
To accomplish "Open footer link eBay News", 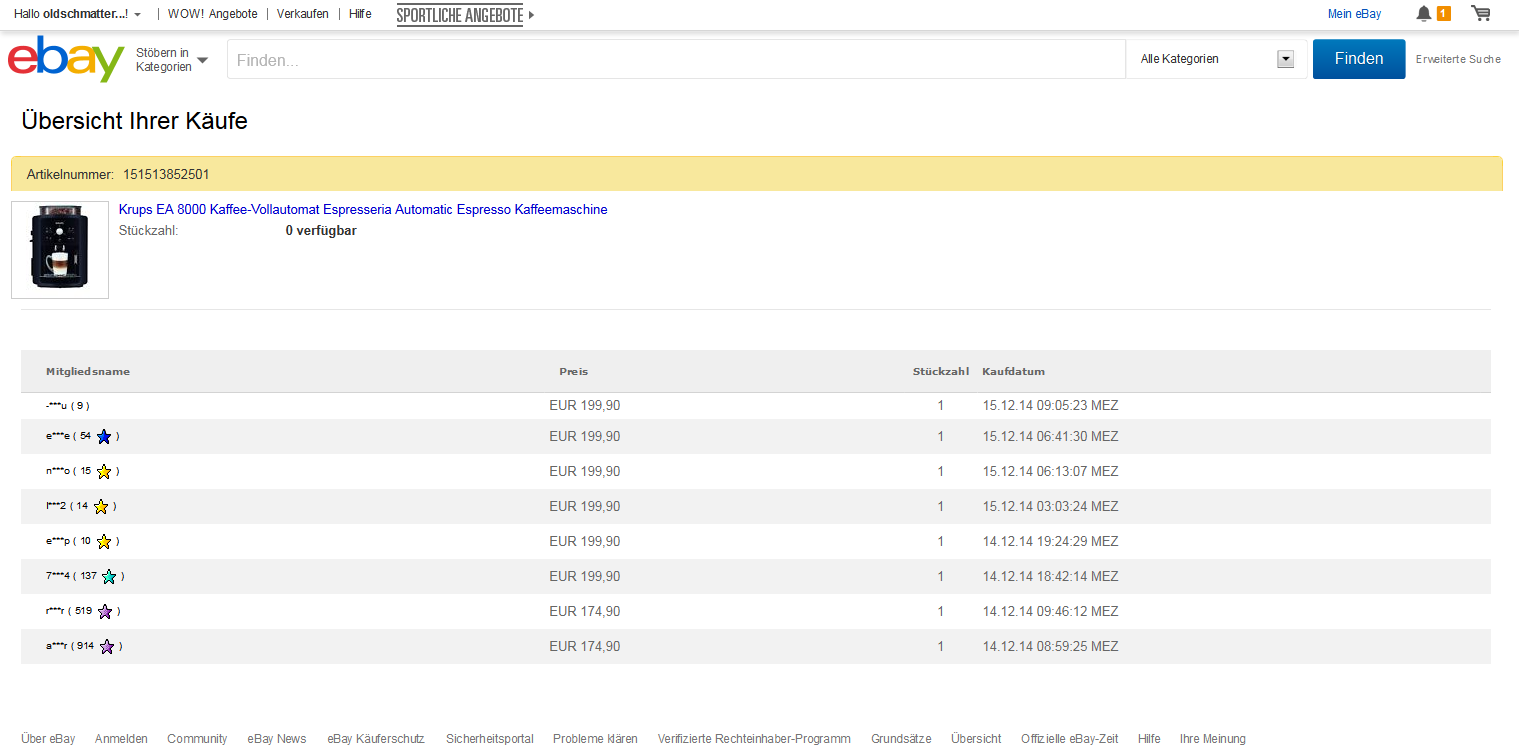I will tap(277, 739).
